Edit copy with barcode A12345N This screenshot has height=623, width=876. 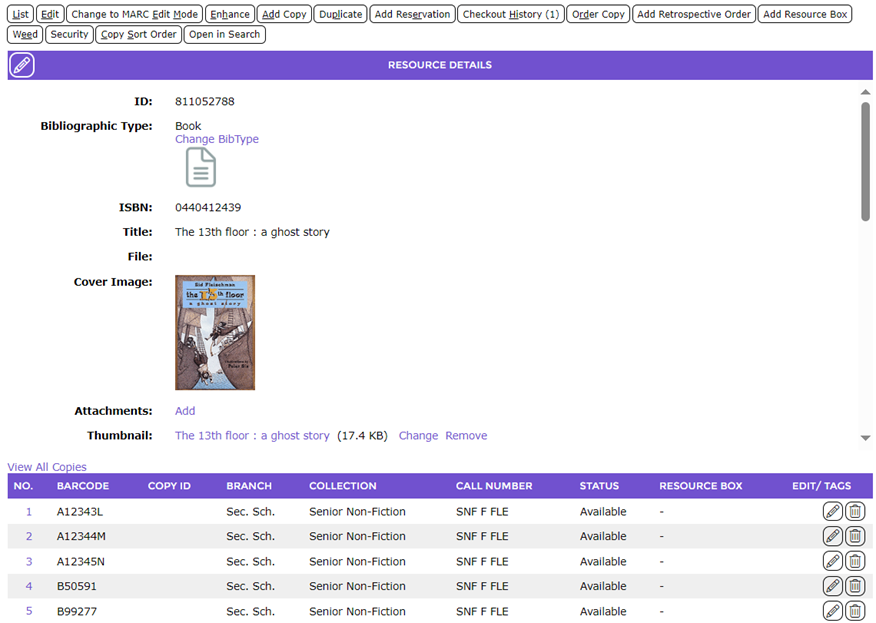point(832,561)
